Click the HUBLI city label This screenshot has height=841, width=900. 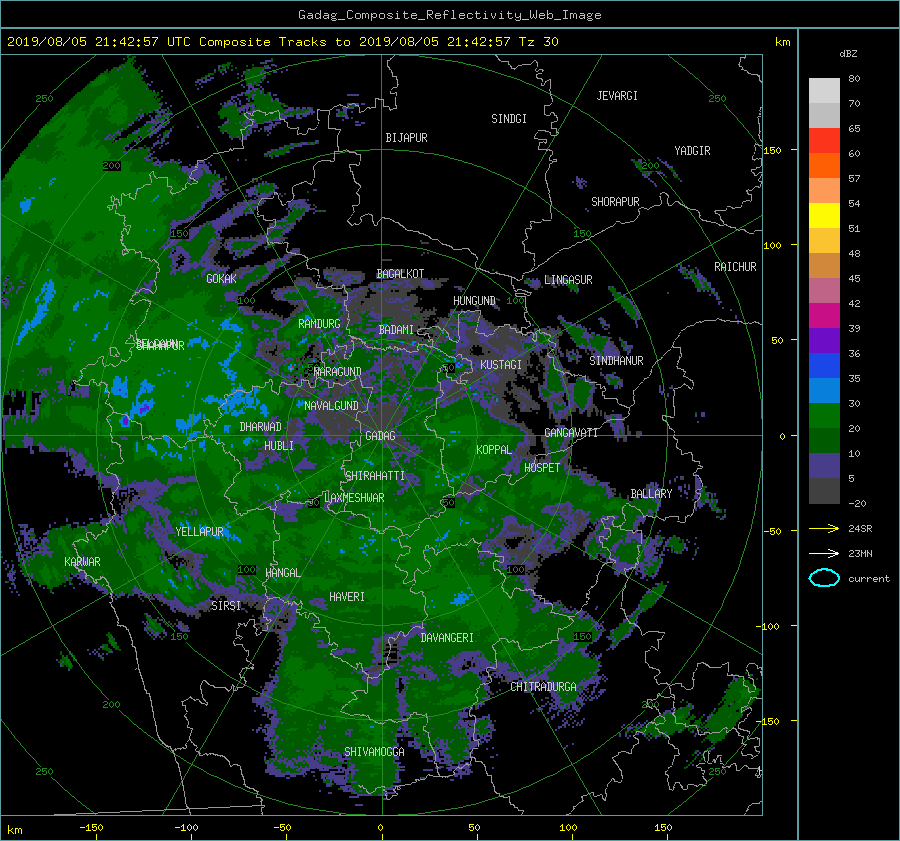pyautogui.click(x=279, y=446)
